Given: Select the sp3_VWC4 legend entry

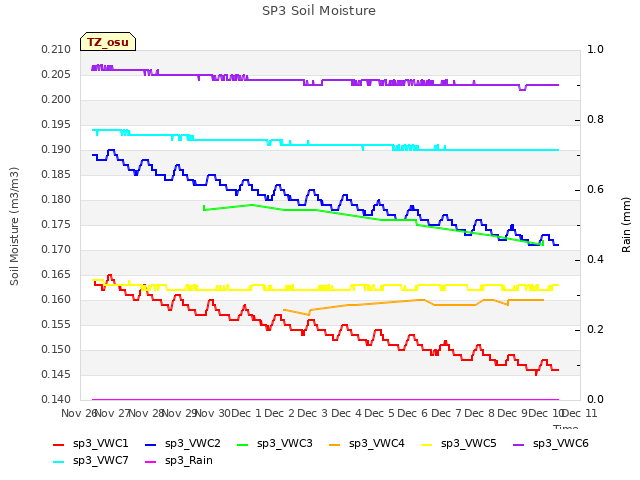Looking at the screenshot, I should (x=367, y=444).
